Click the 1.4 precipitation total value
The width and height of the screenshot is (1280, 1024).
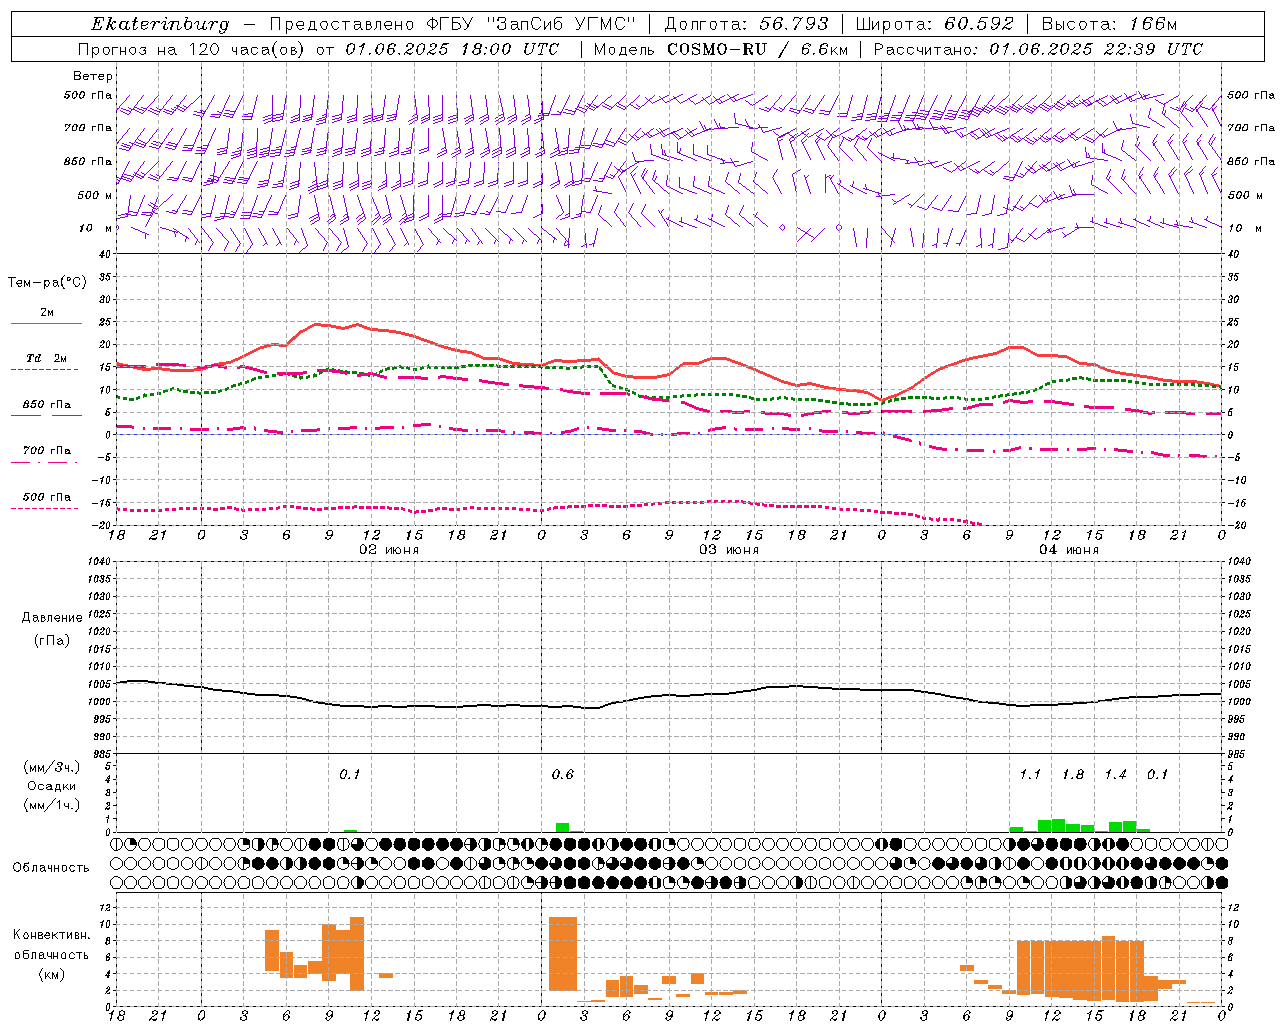(1115, 774)
